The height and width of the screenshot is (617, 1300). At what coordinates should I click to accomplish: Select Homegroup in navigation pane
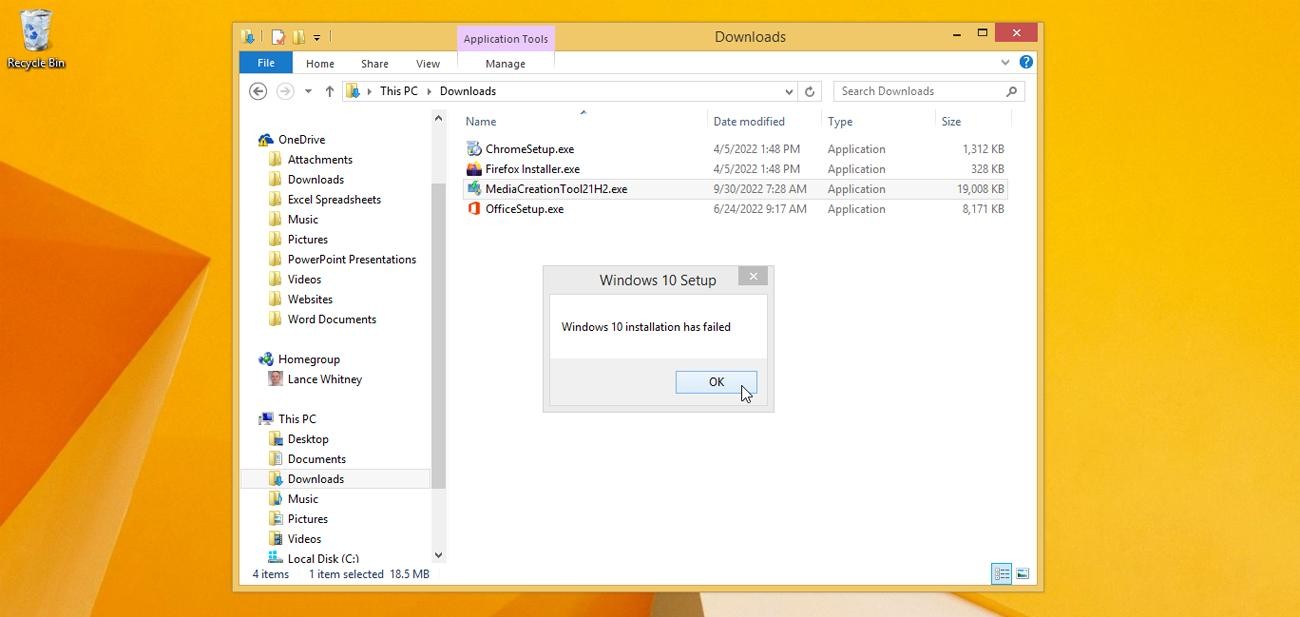tap(309, 359)
